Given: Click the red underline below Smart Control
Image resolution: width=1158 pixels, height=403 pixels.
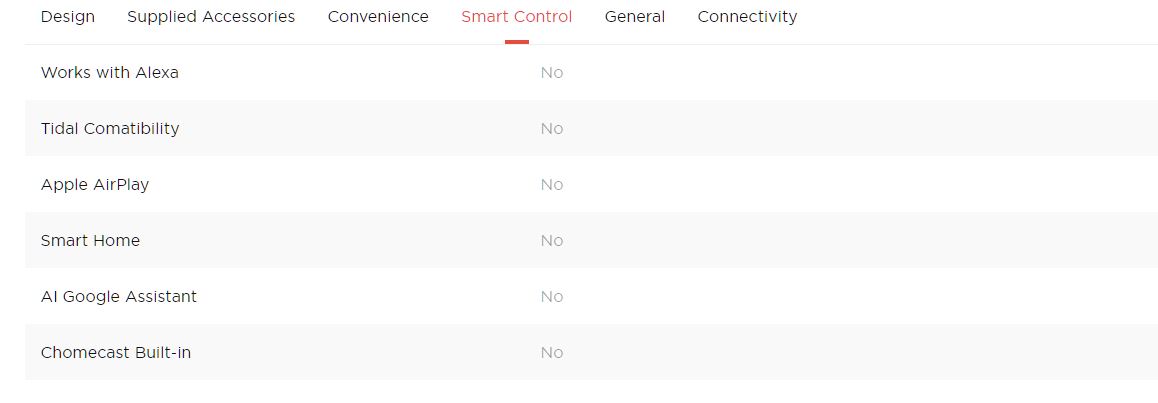Looking at the screenshot, I should pyautogui.click(x=517, y=42).
